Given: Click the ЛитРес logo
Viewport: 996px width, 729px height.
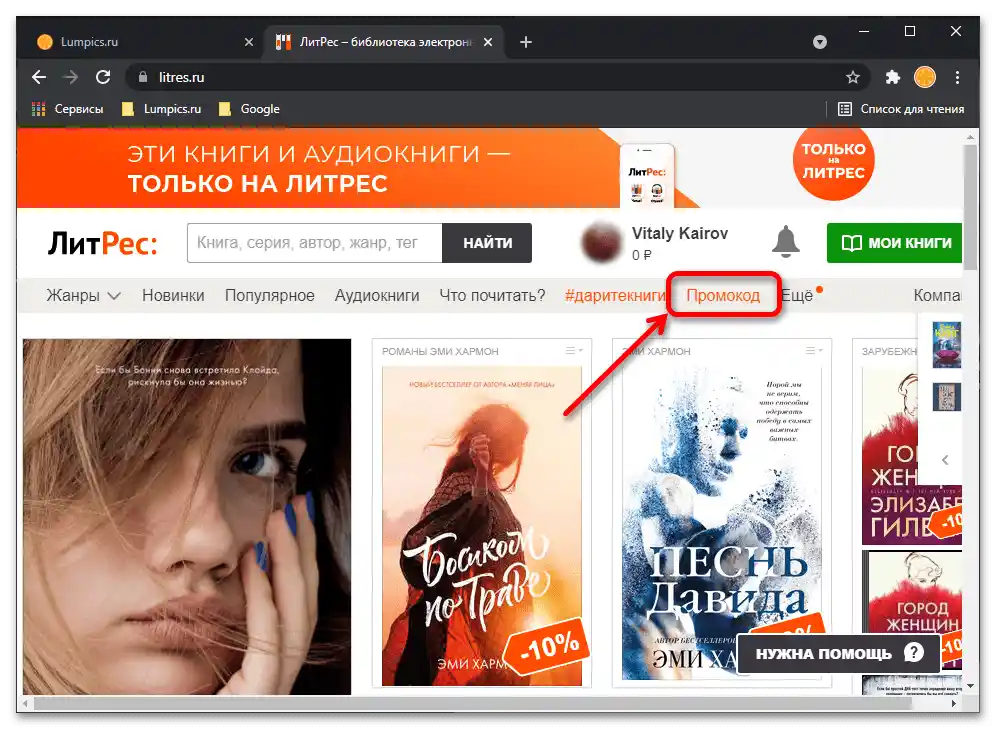Looking at the screenshot, I should [102, 244].
